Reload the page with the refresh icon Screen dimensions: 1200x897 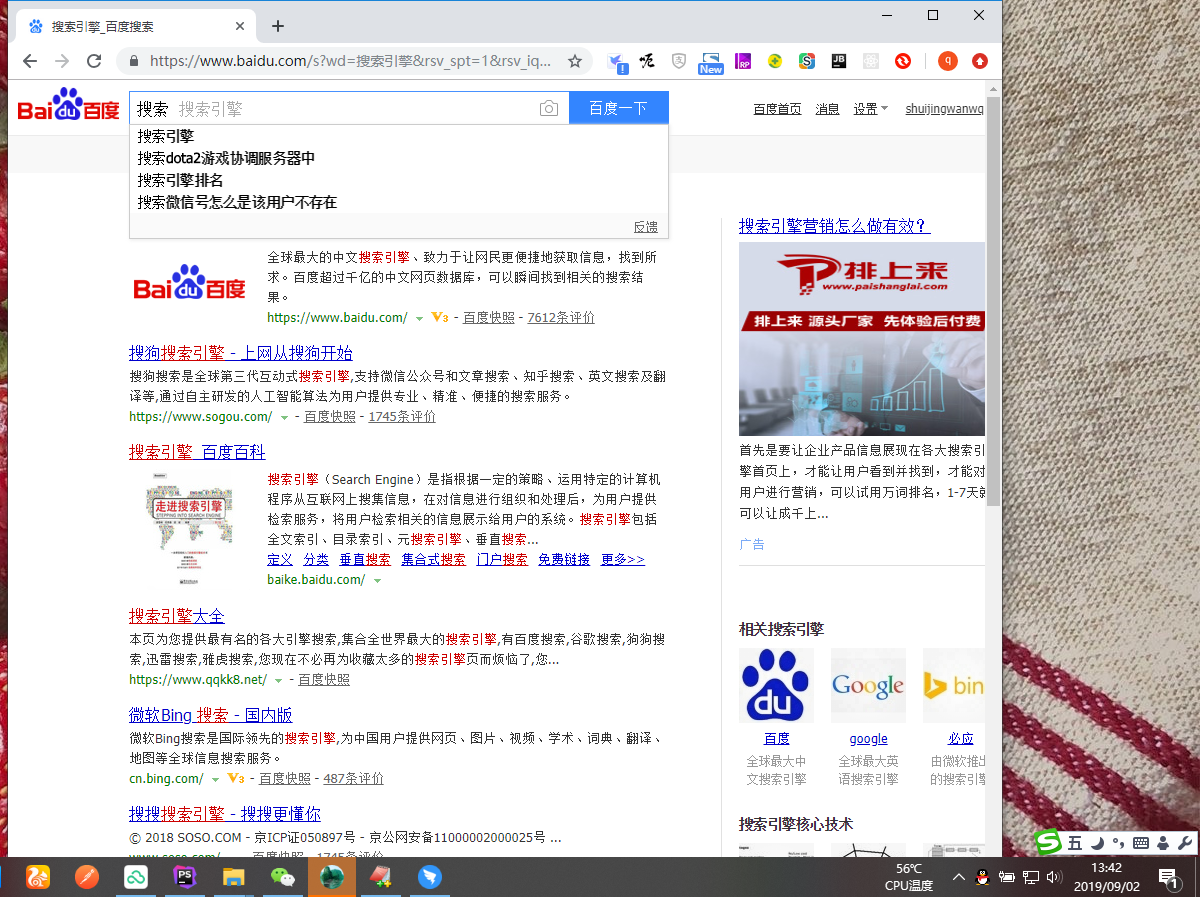(94, 61)
